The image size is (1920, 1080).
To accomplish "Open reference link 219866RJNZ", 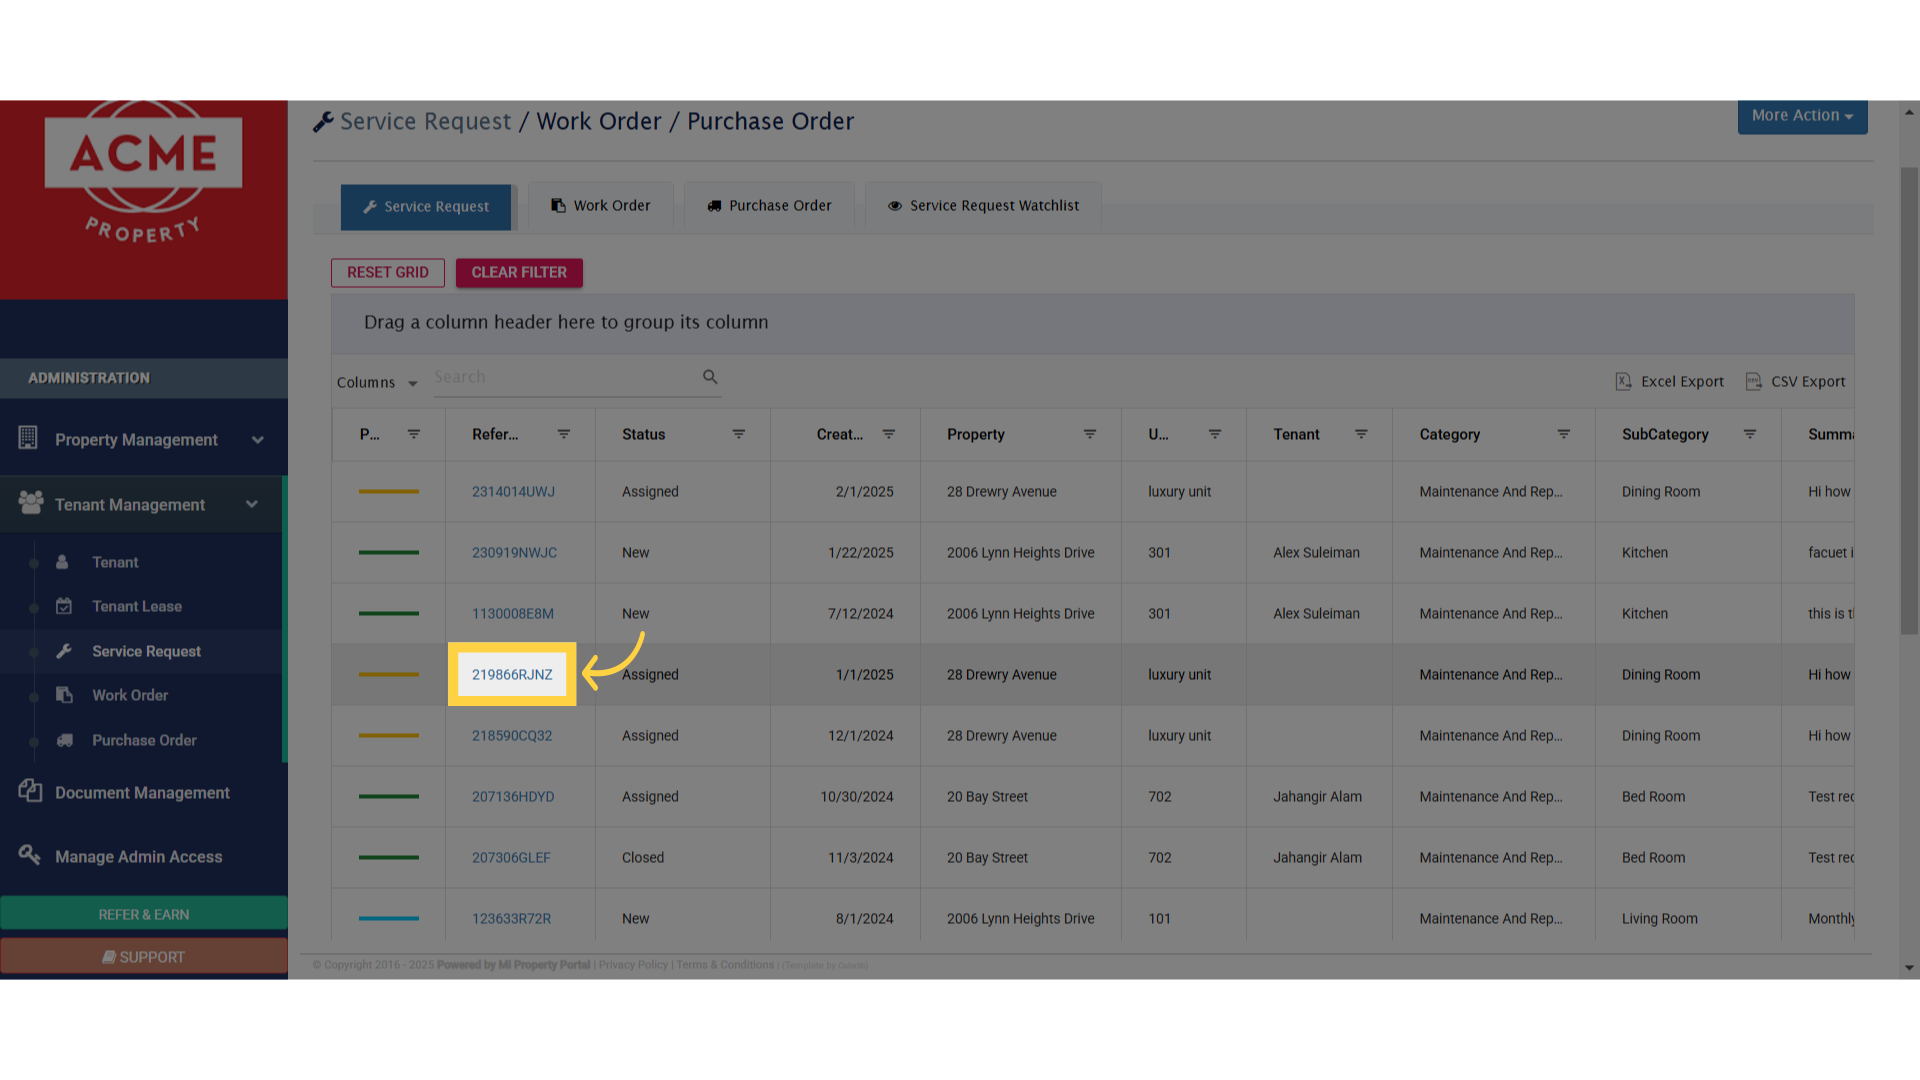I will (x=512, y=675).
